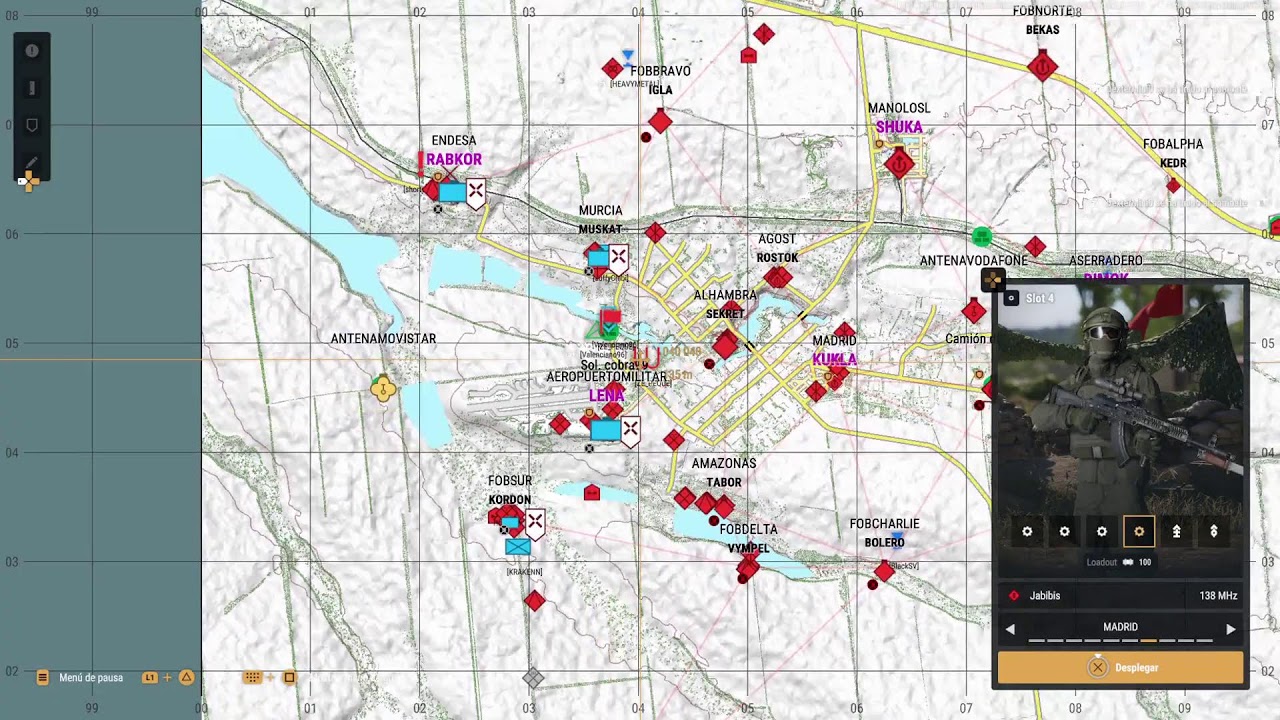
Task: Click the orange triangle button hint icon
Action: 186,678
